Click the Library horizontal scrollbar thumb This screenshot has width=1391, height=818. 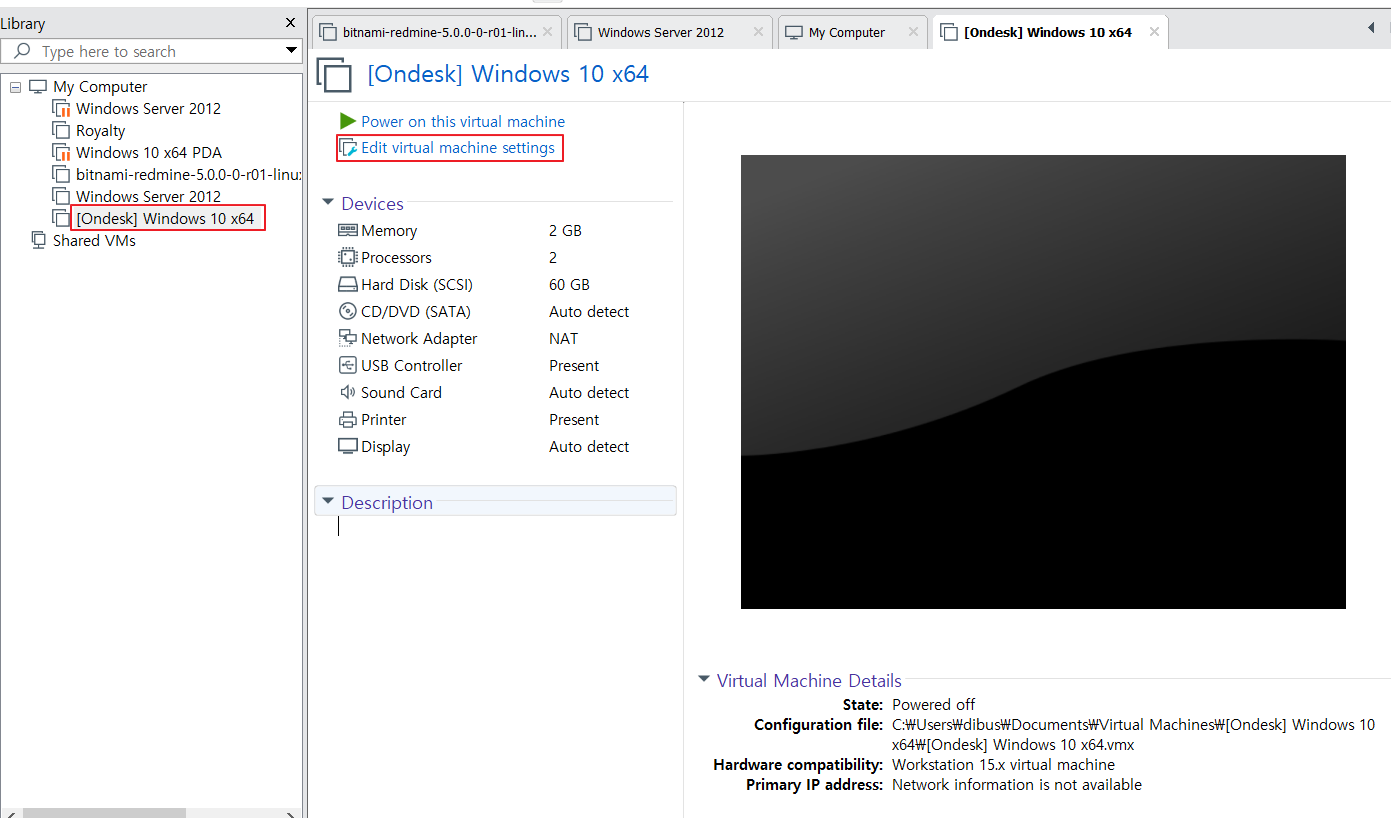click(x=104, y=812)
